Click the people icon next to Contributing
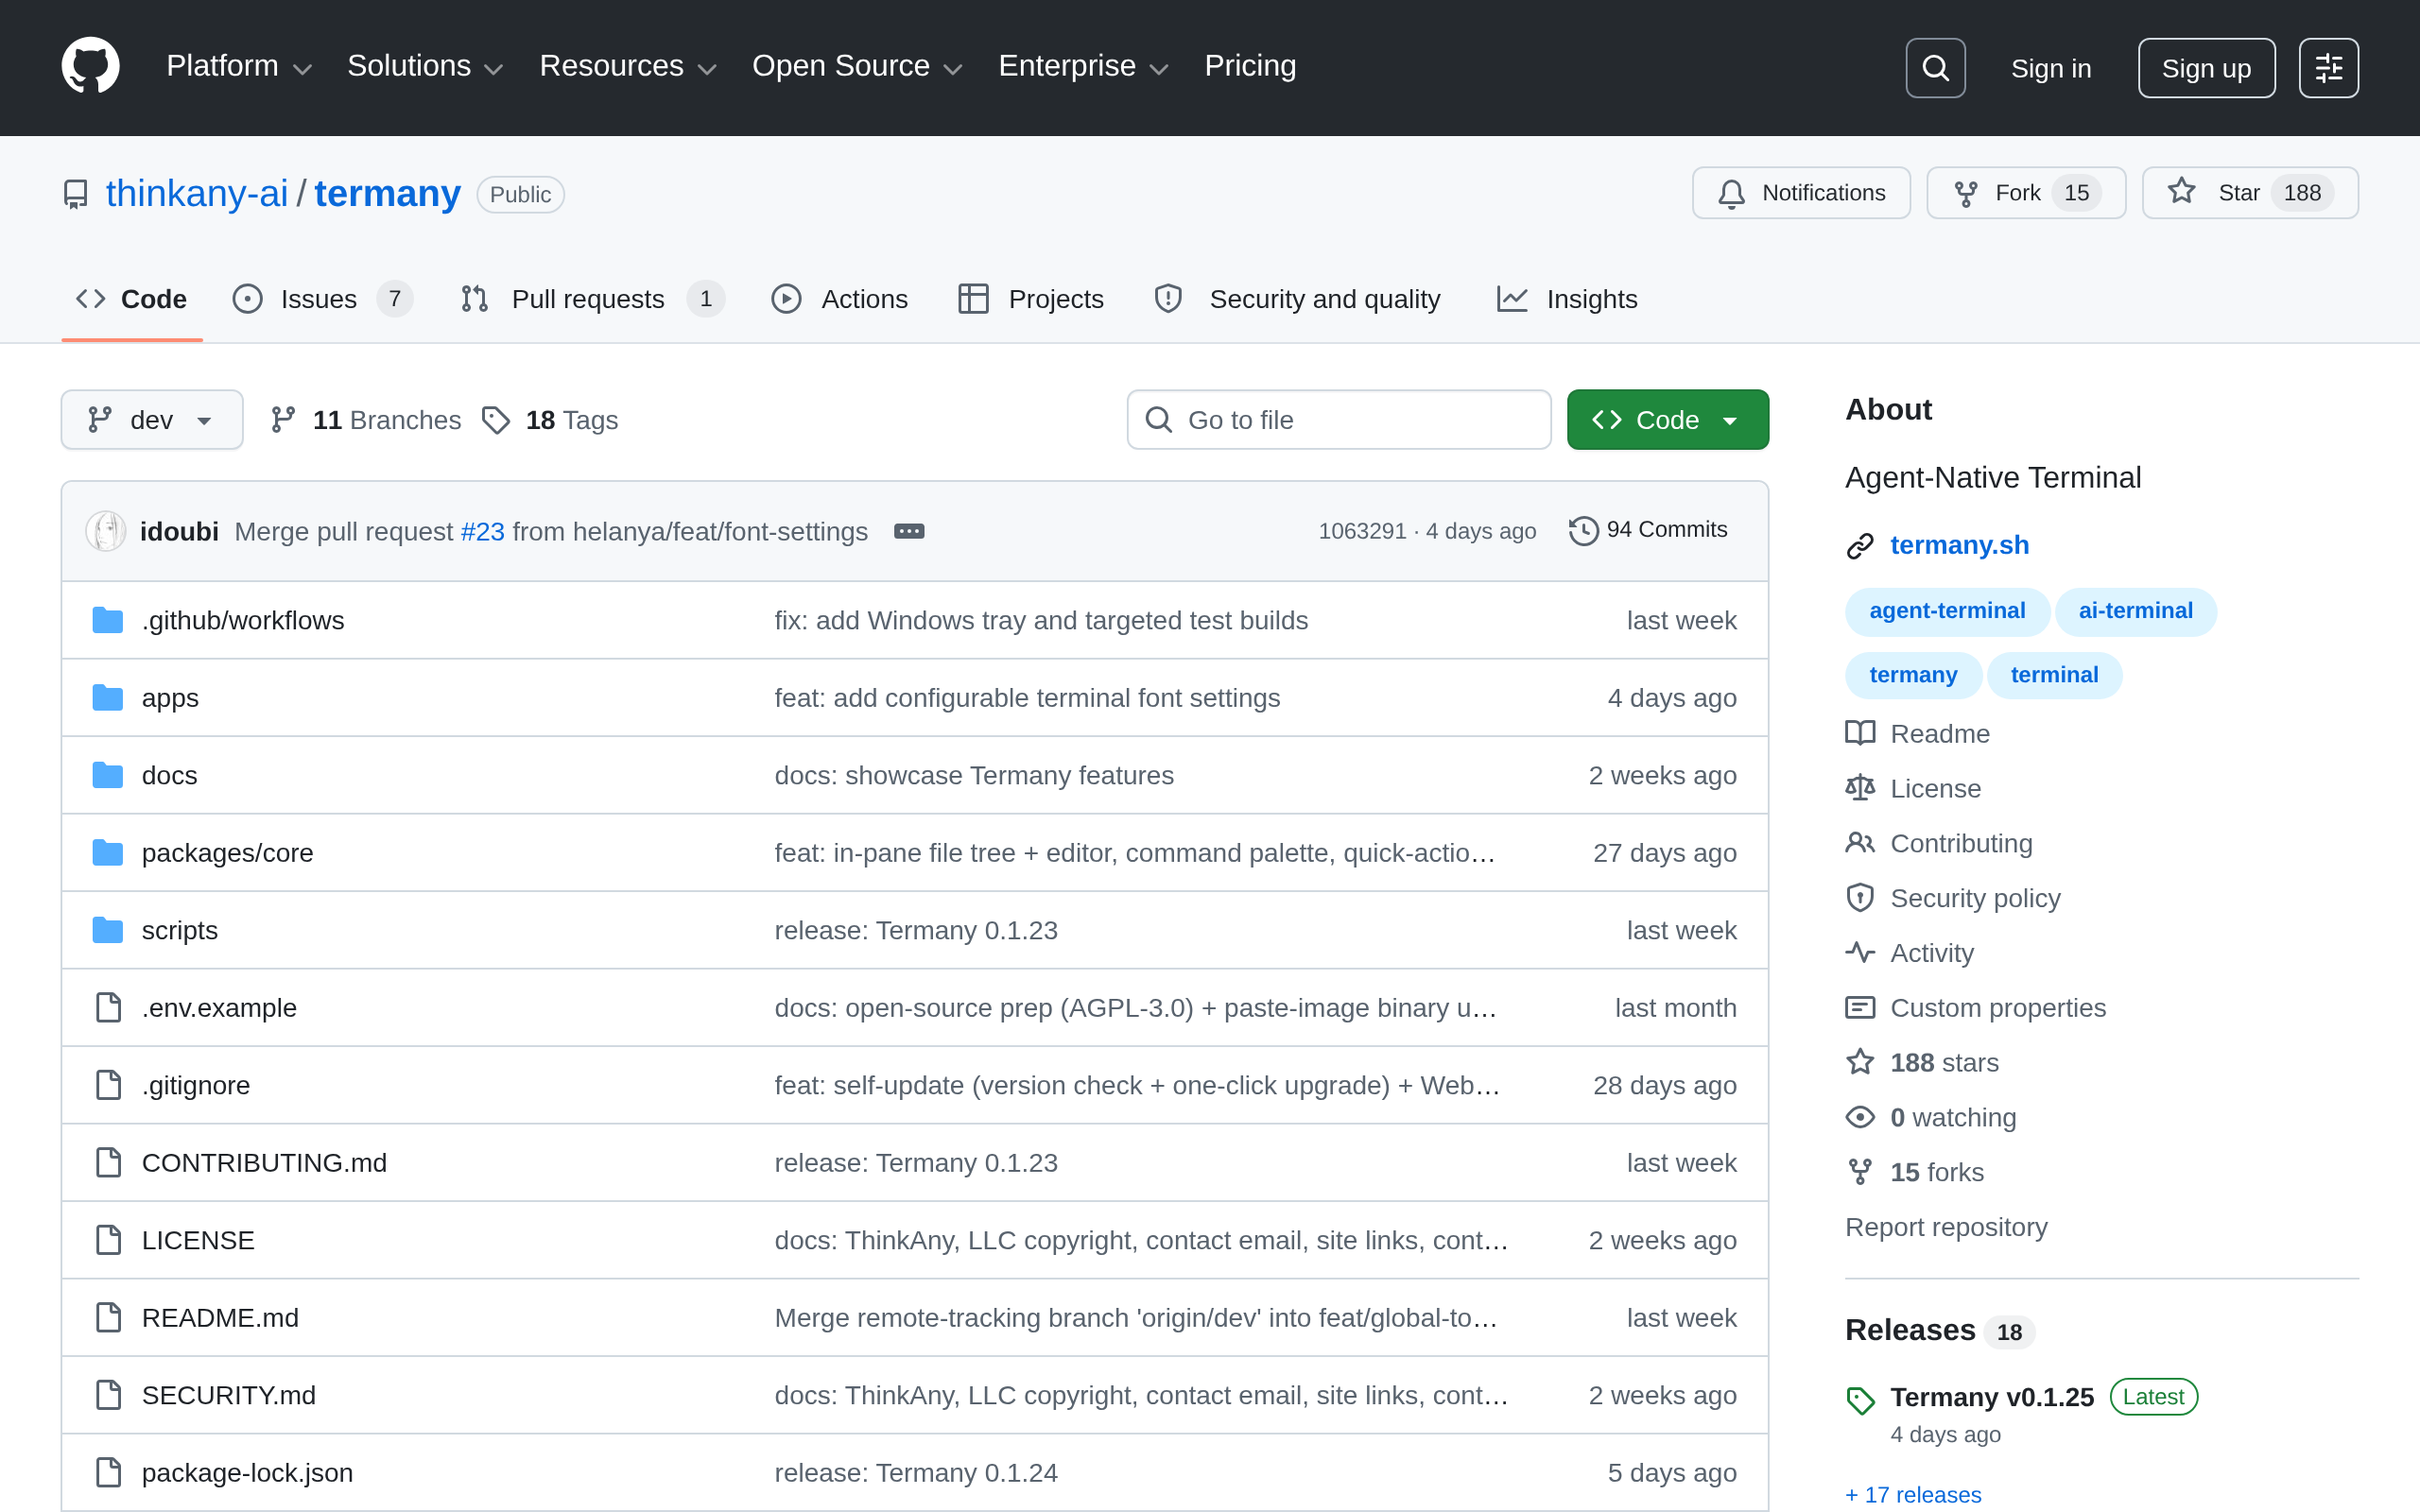Viewport: 2420px width, 1512px height. click(1860, 843)
